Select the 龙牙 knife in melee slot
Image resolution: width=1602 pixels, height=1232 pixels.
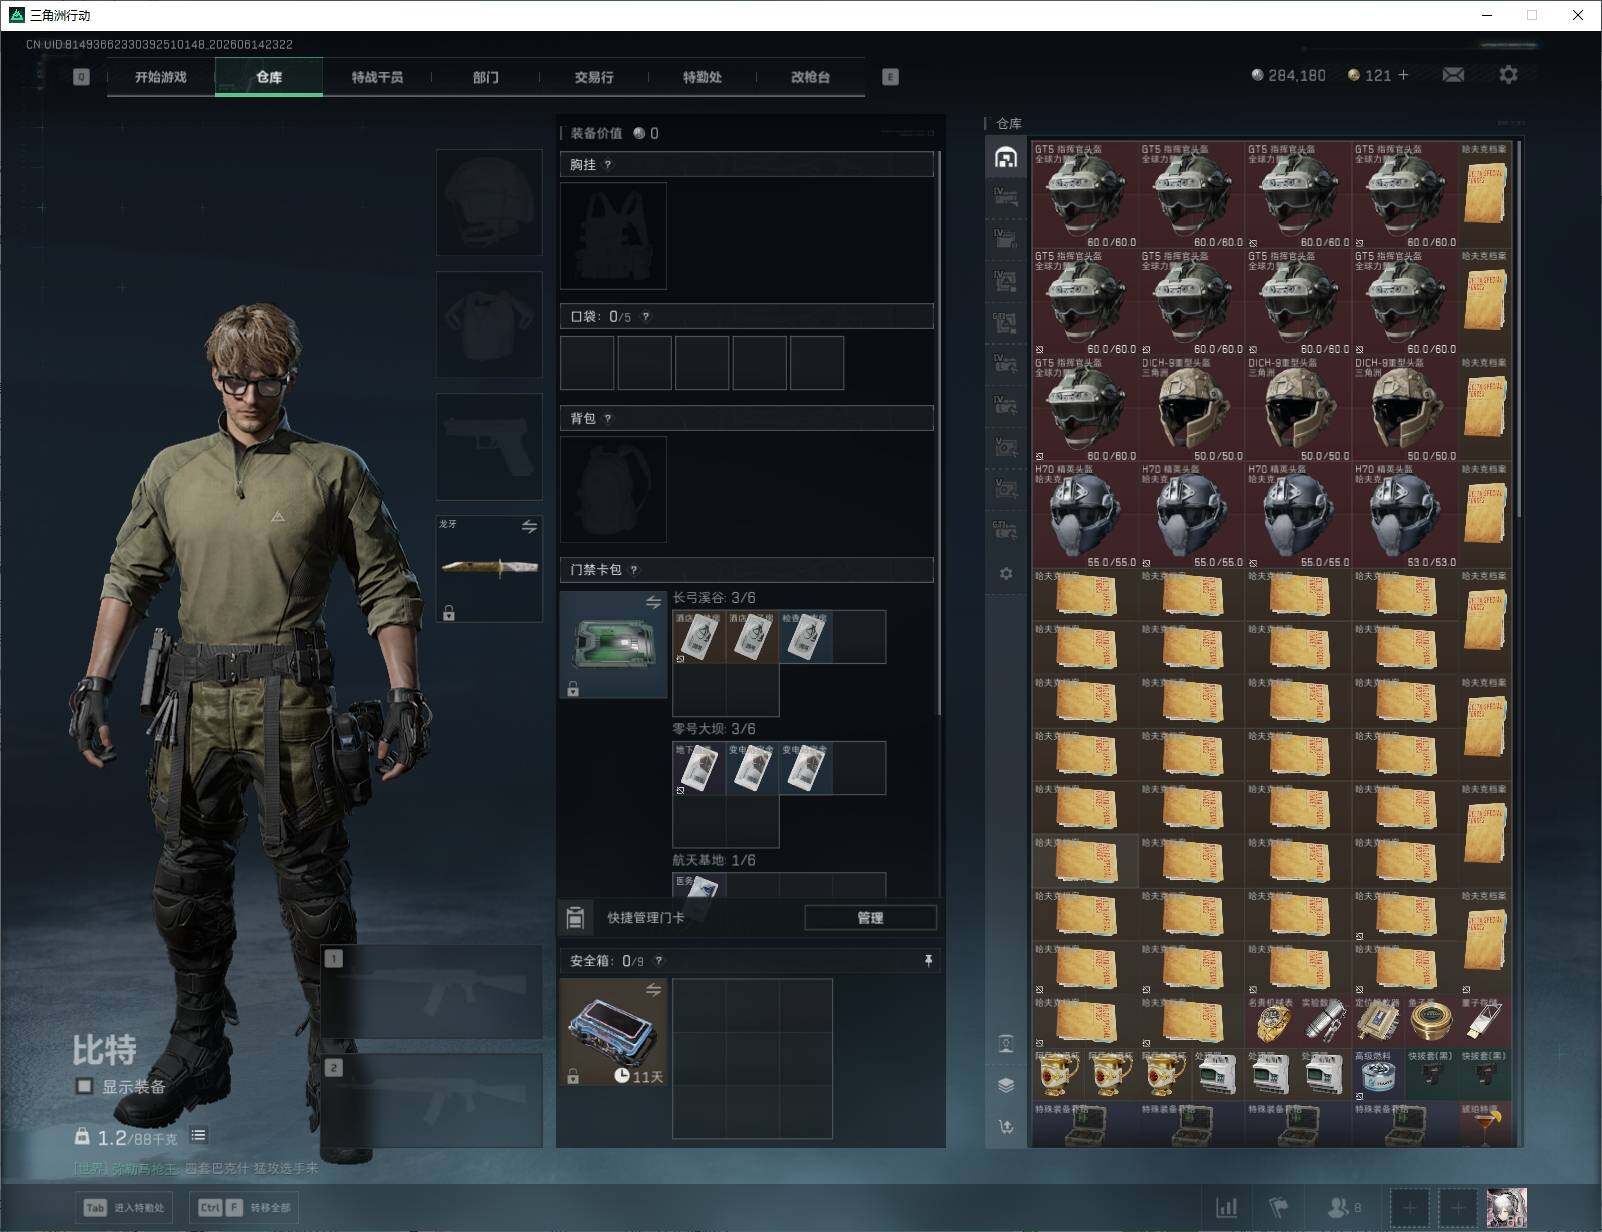point(489,569)
